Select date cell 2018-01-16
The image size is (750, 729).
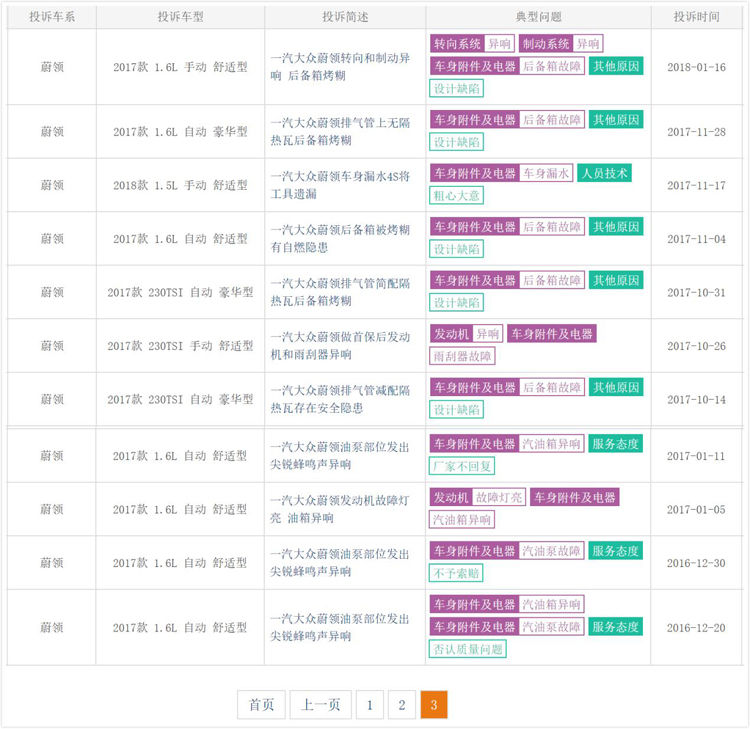tap(696, 67)
